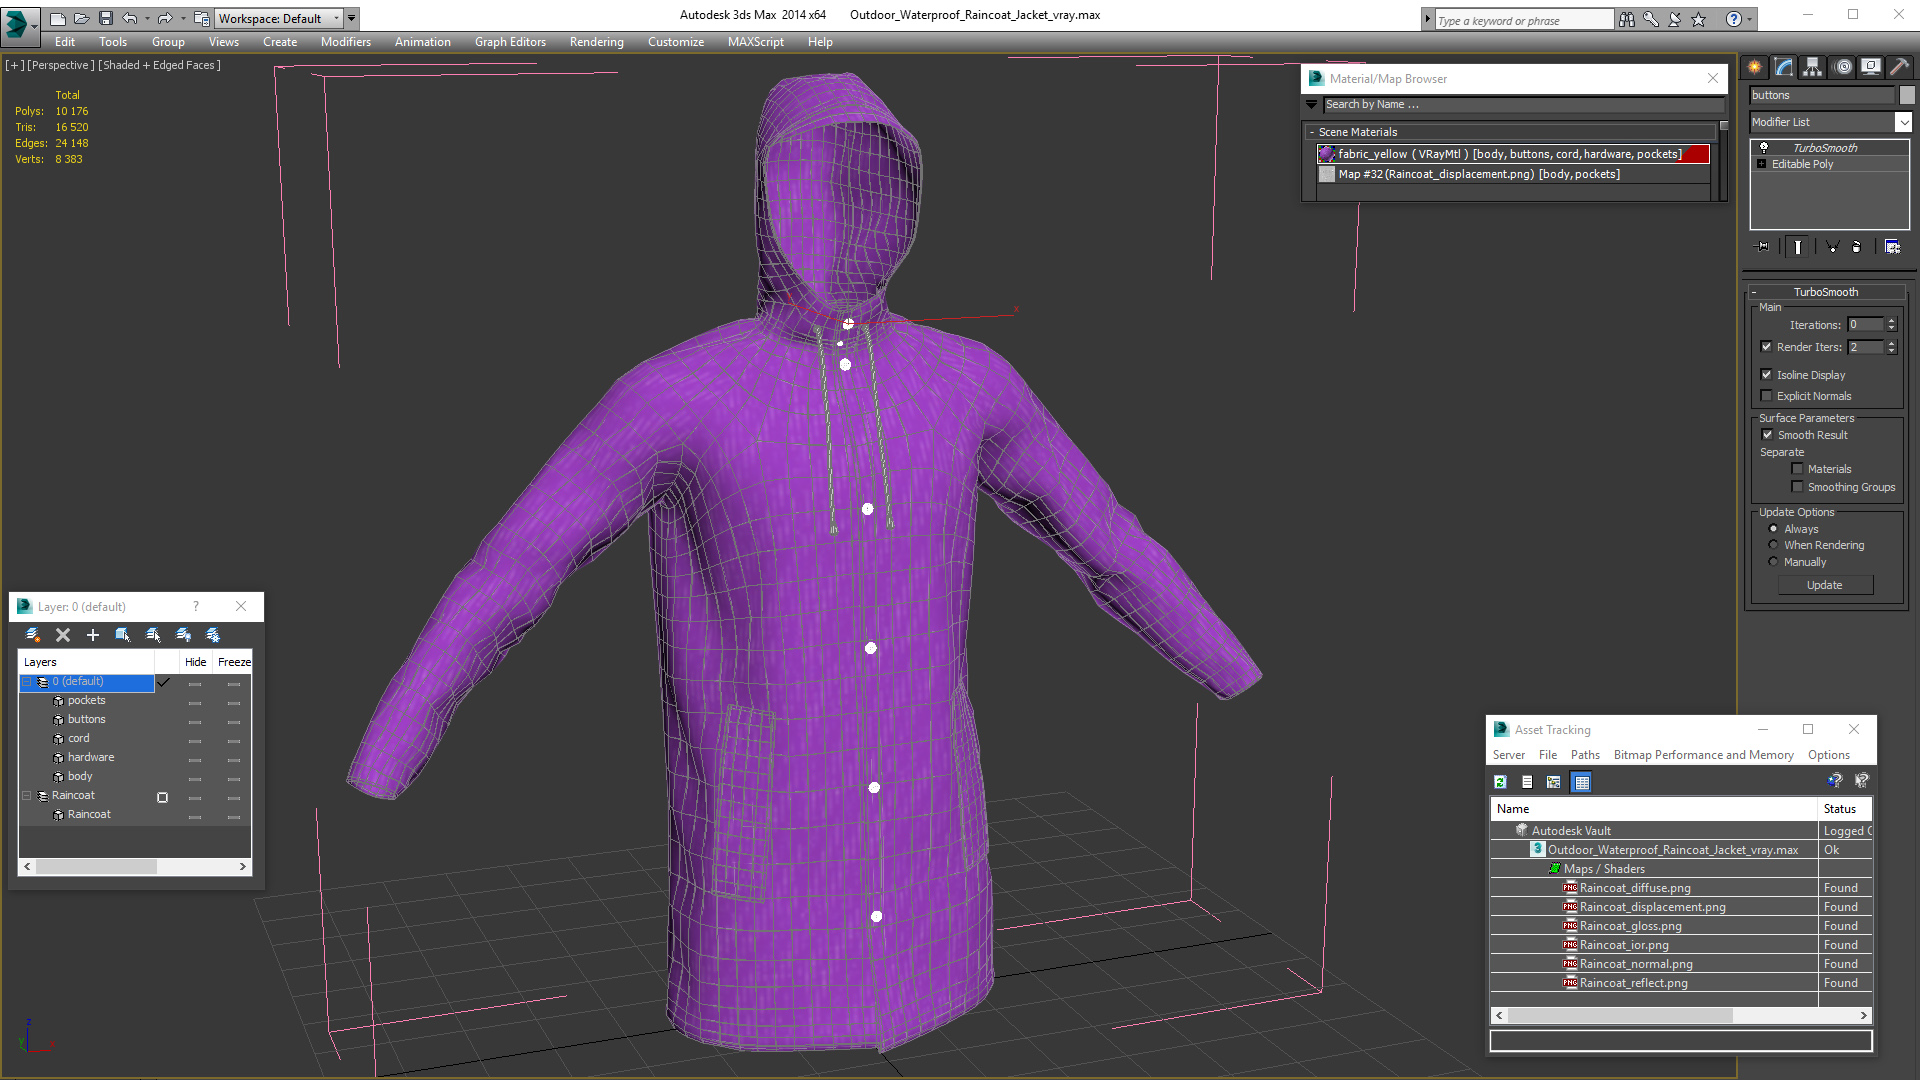
Task: Open Material/Map Browser options arrow
Action: (1312, 104)
